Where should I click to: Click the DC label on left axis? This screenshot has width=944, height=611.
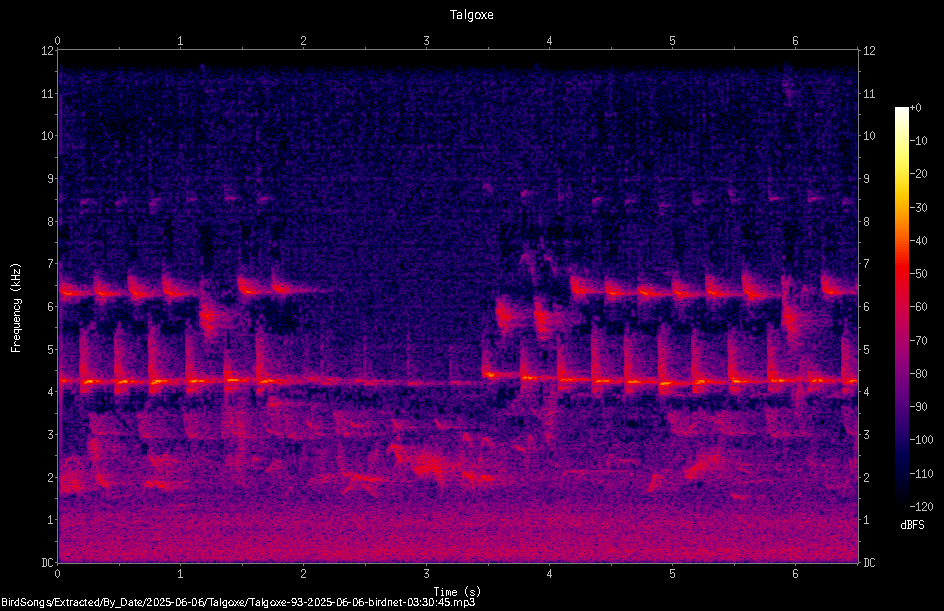pos(47,563)
